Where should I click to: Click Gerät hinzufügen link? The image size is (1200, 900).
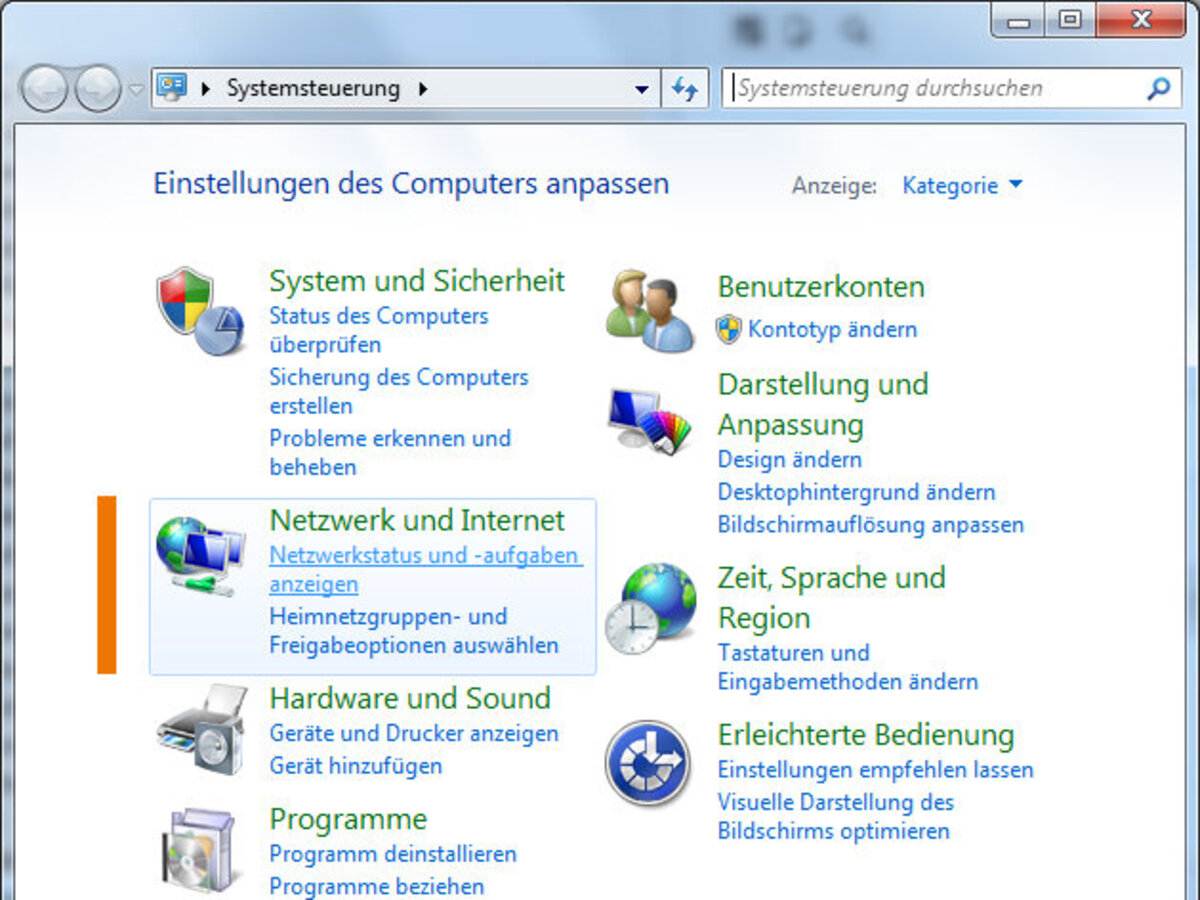click(x=355, y=766)
